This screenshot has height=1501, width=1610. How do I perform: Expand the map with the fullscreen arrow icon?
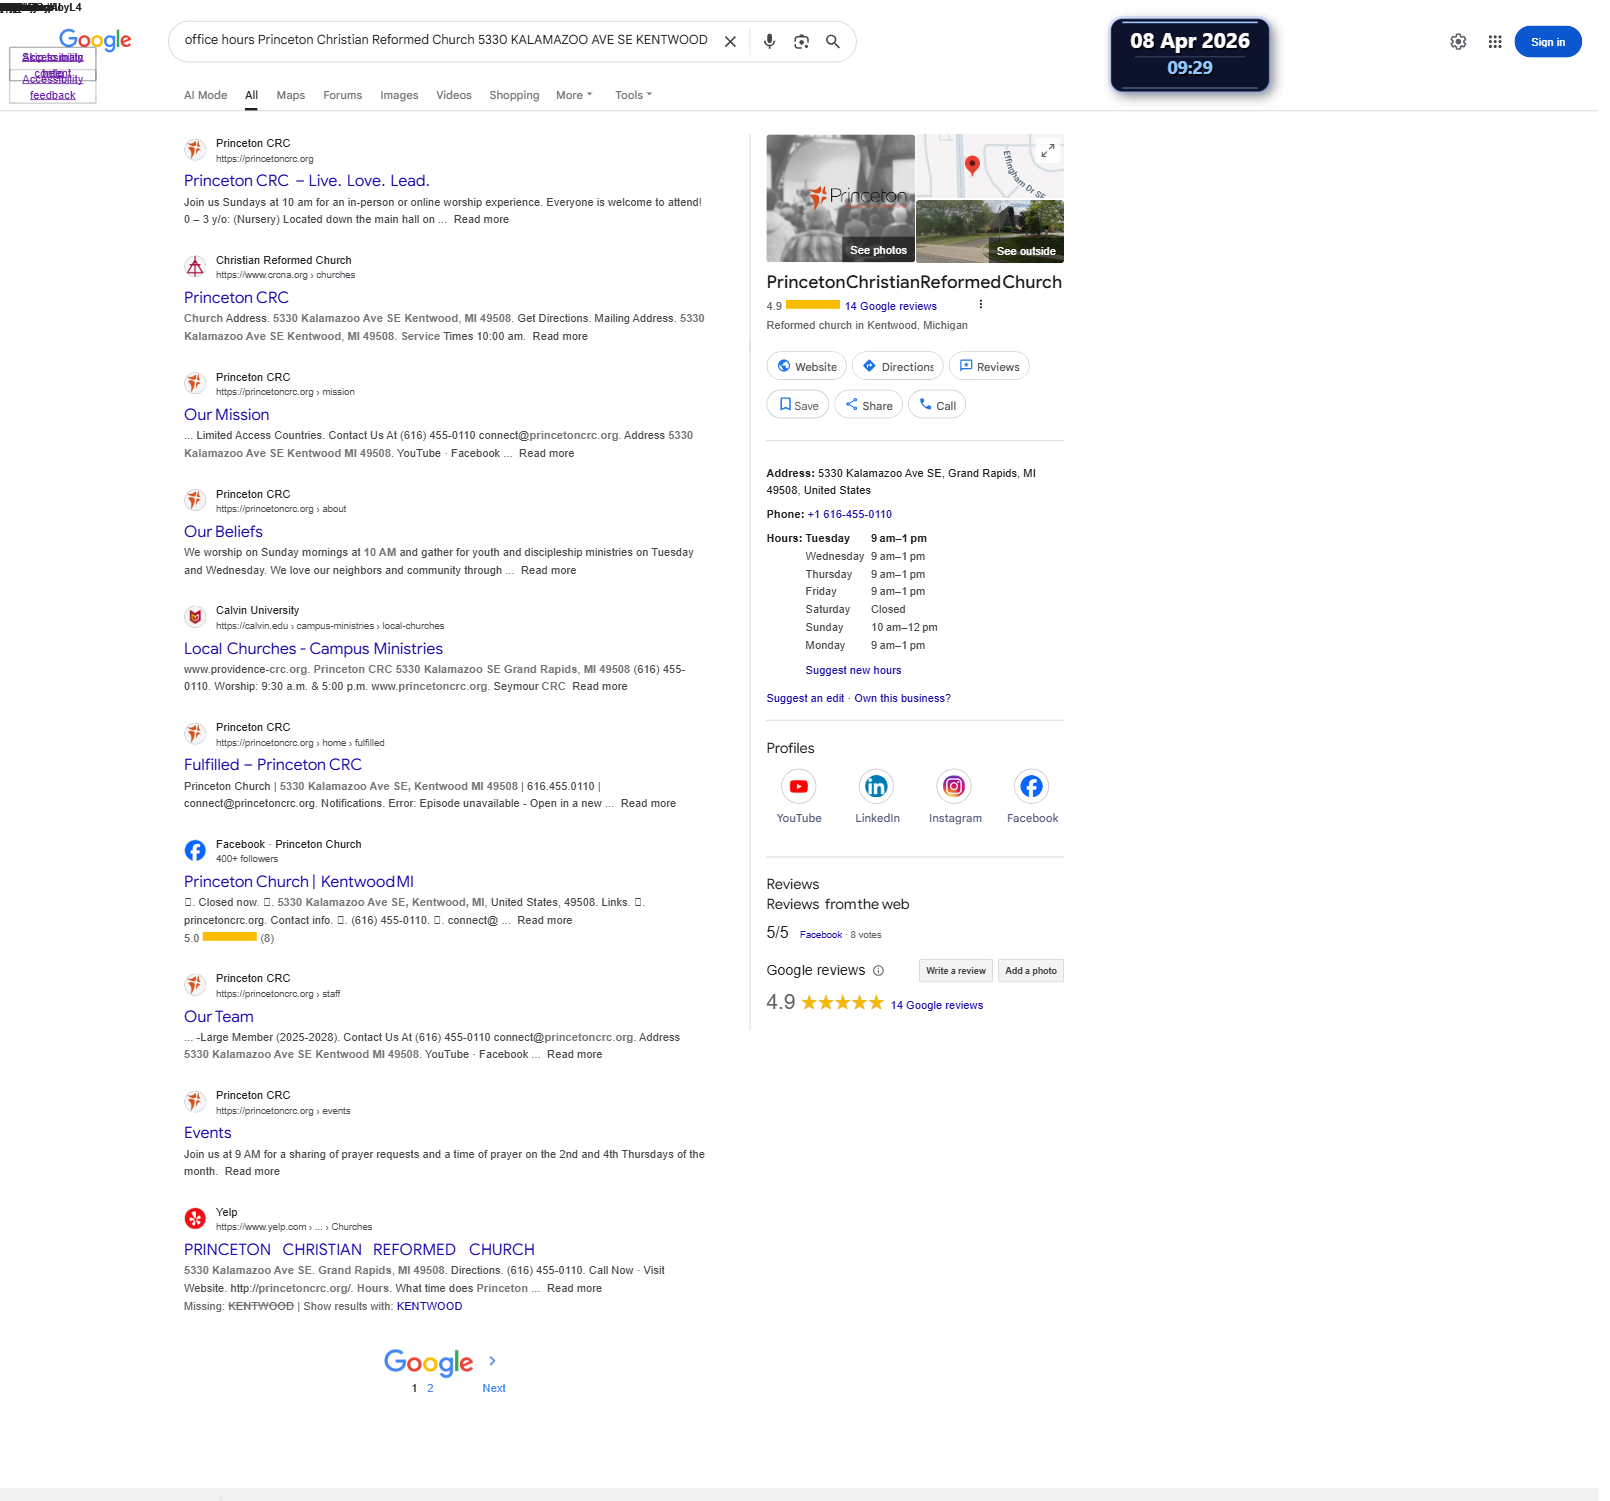click(1047, 151)
